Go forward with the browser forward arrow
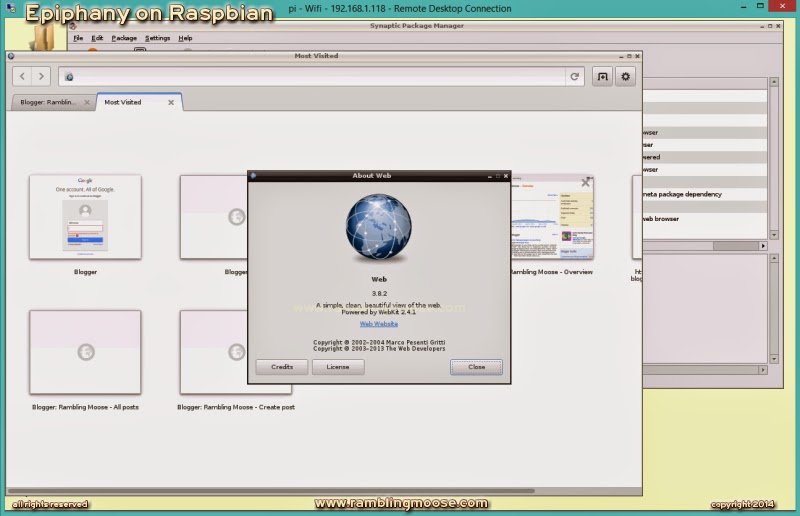Image resolution: width=800 pixels, height=516 pixels. [x=41, y=77]
